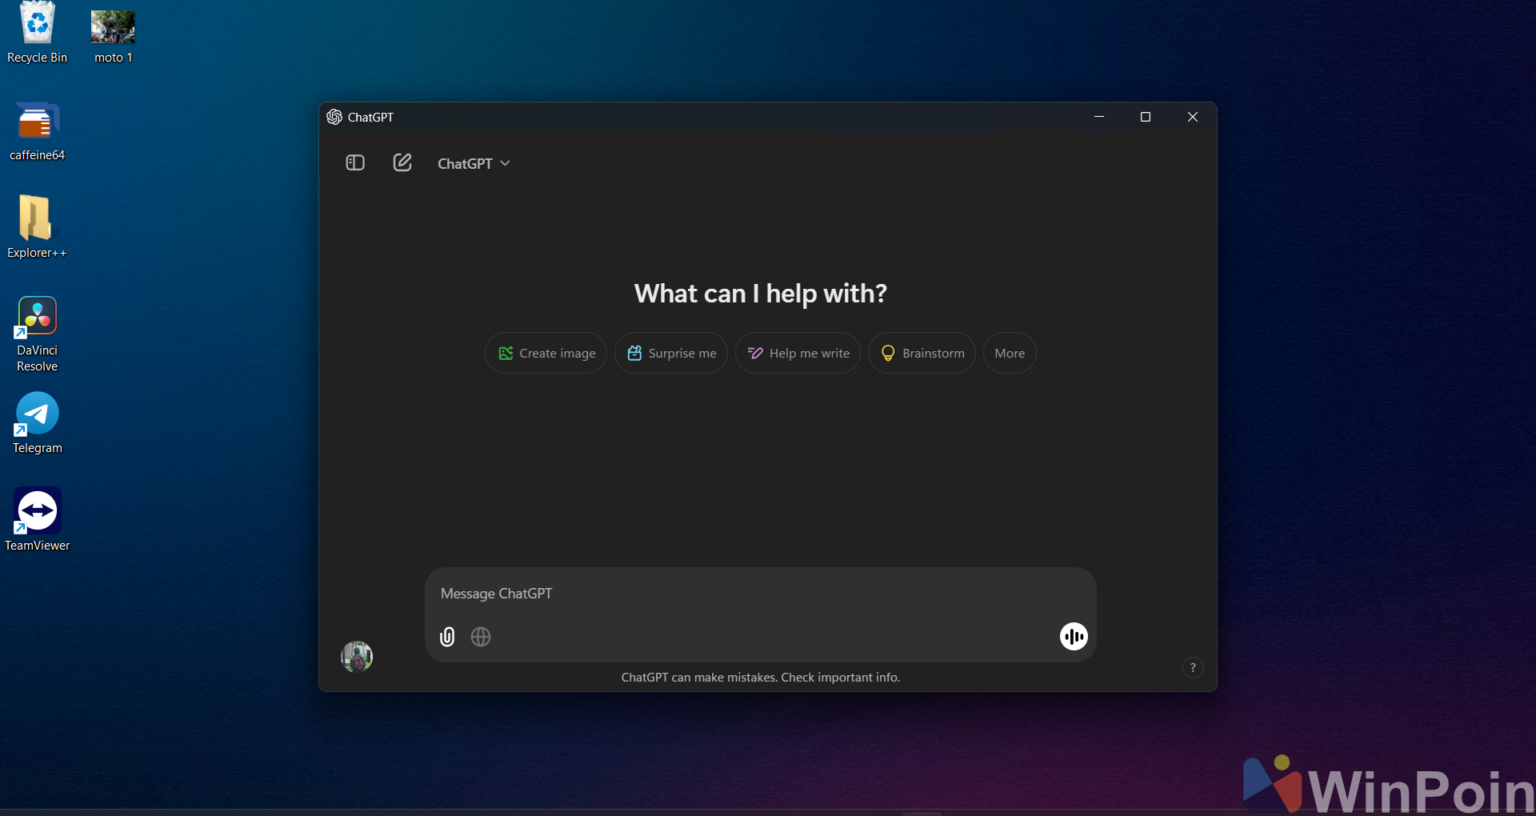The image size is (1536, 816).
Task: Select the moto 1 image thumbnail
Action: (113, 37)
